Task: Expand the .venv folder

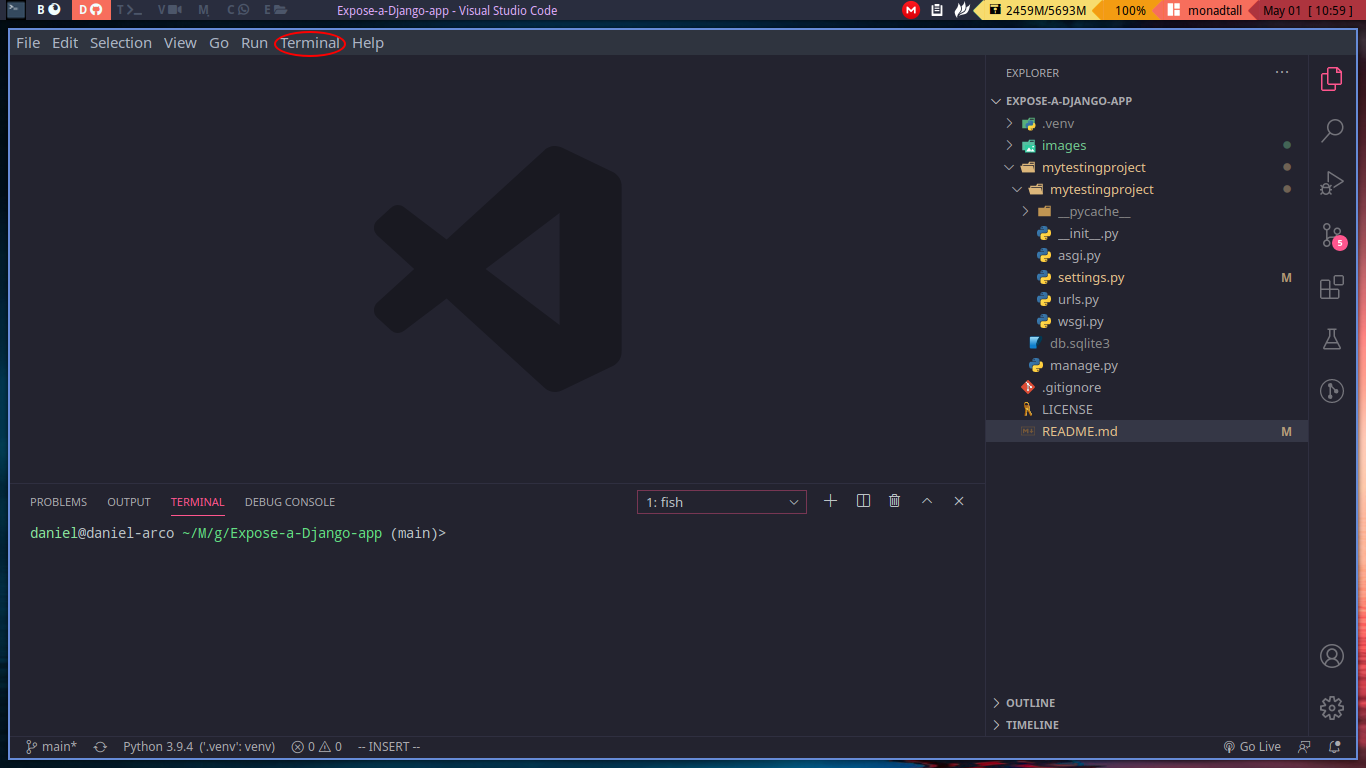Action: pos(1057,123)
